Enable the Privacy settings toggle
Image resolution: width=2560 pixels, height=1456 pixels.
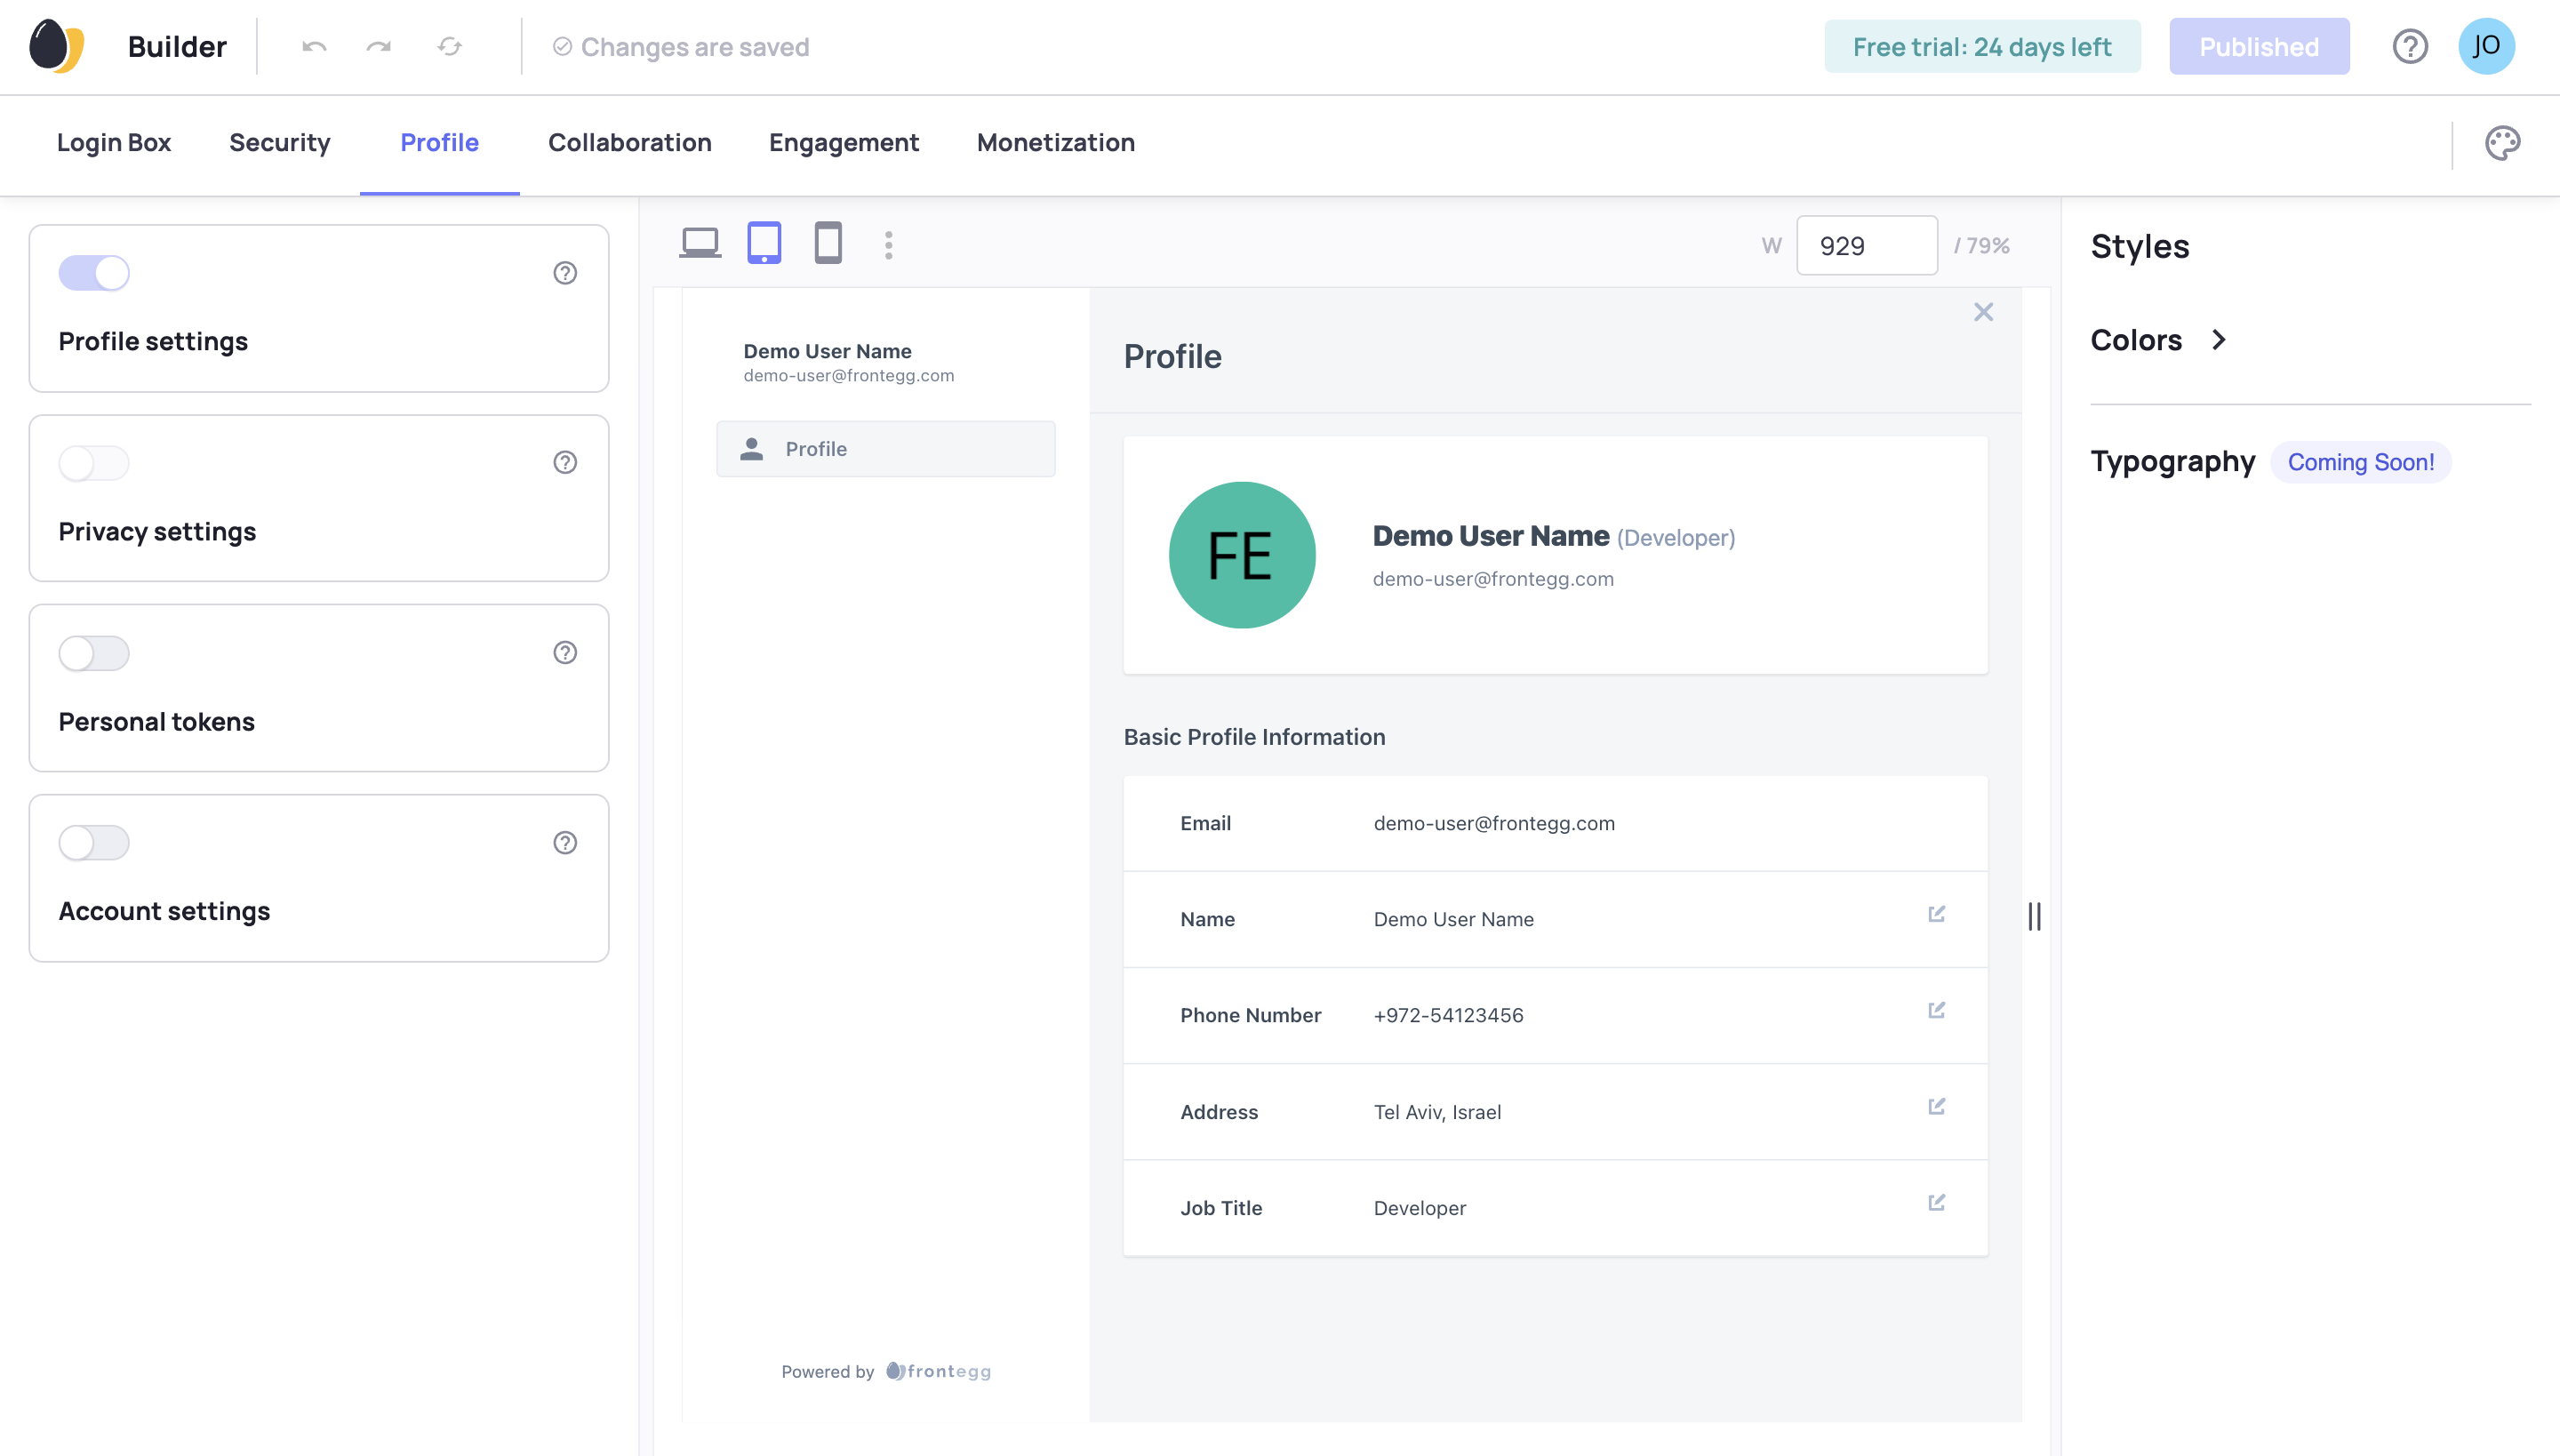(x=94, y=463)
